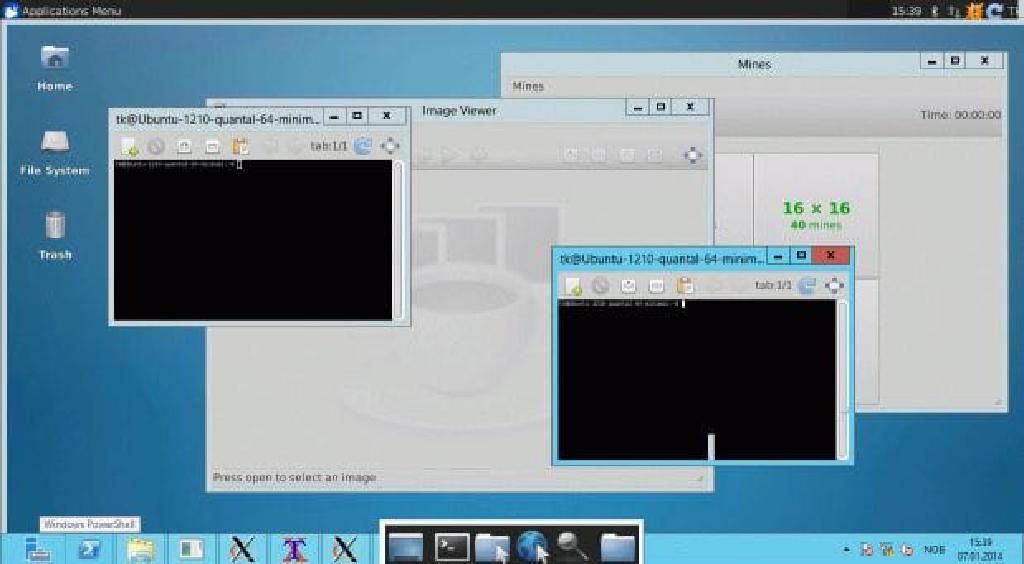Click the first black X taskbar icon

242,550
